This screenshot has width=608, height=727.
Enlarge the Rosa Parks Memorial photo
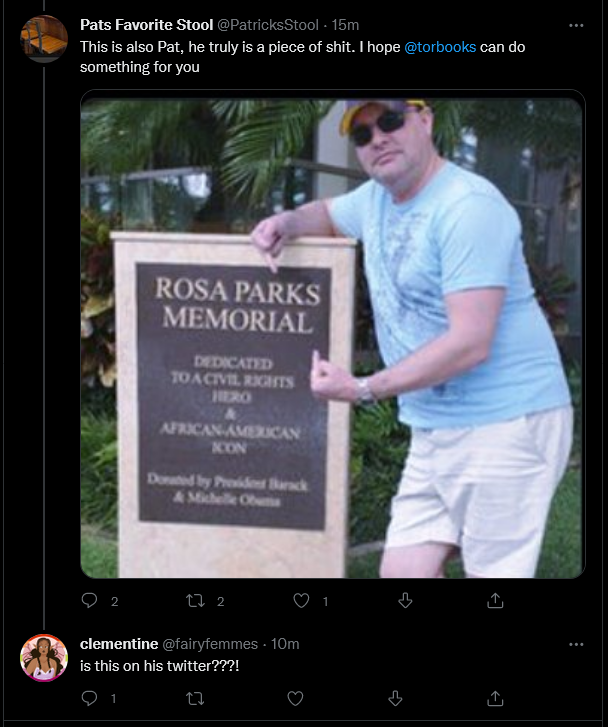tap(332, 338)
